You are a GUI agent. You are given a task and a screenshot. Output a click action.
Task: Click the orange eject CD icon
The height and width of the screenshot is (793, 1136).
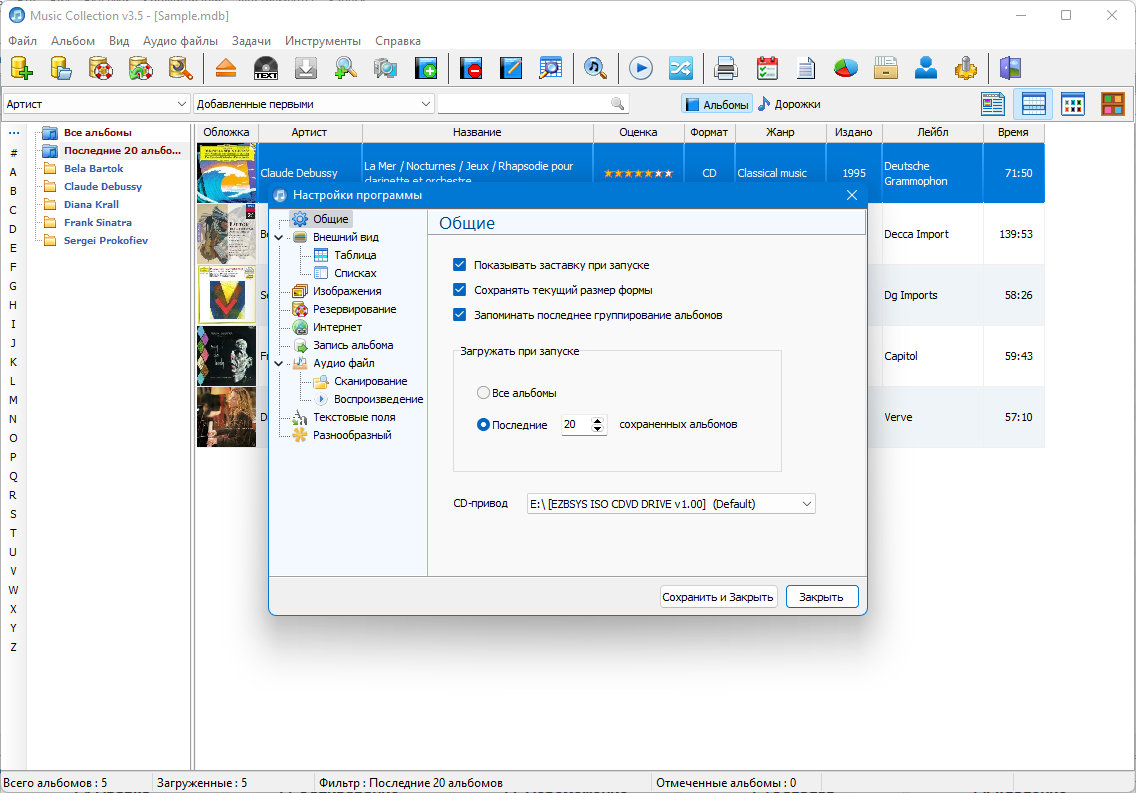point(226,68)
